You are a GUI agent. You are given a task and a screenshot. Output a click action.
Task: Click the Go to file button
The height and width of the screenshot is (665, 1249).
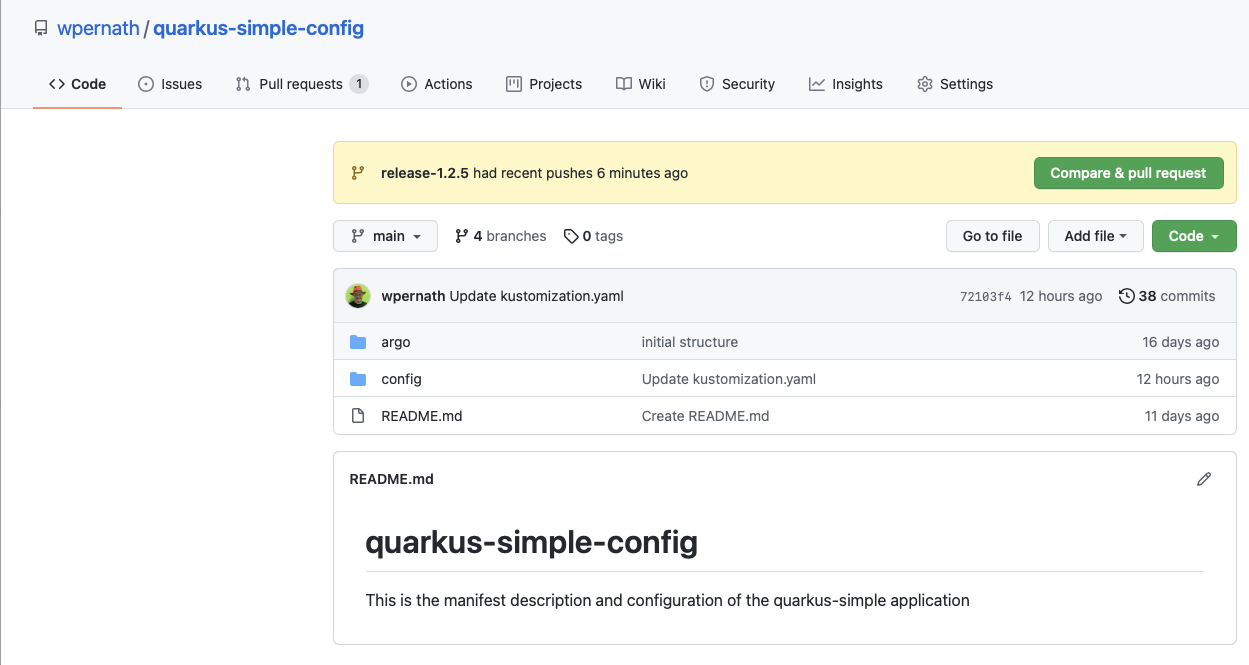point(993,236)
